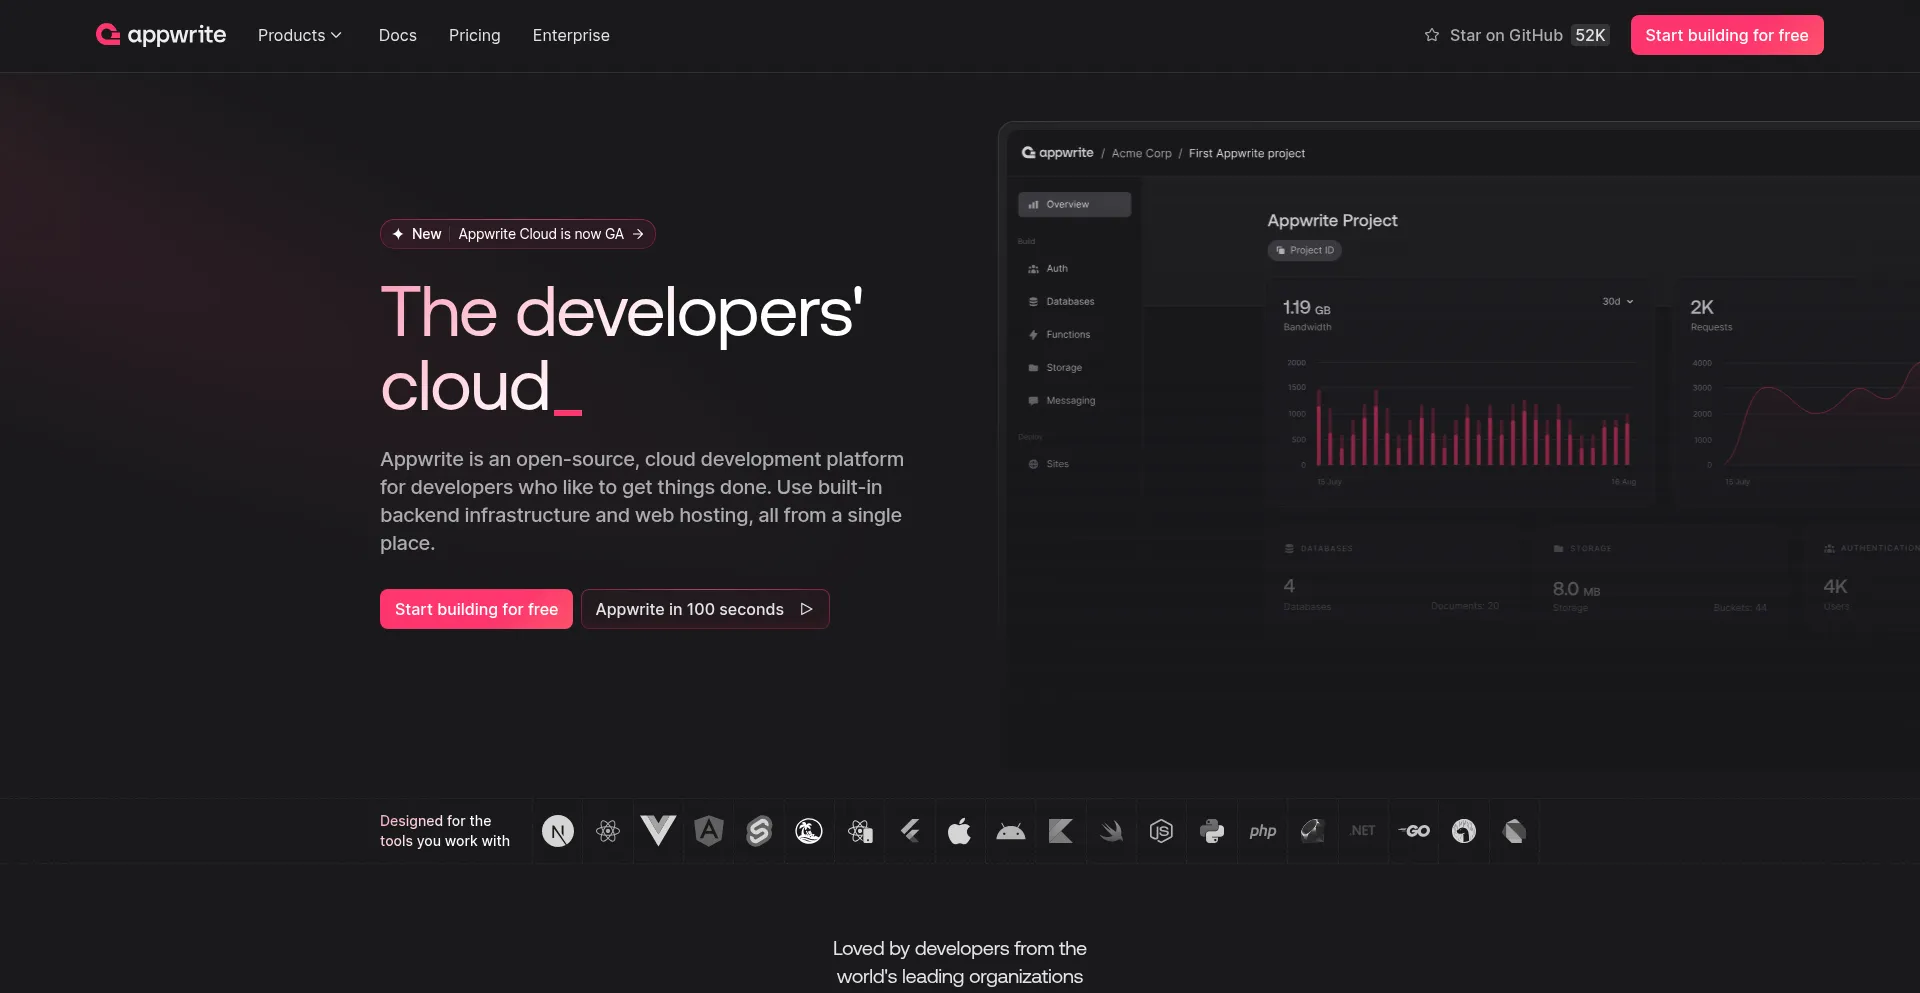Click the Python logo icon

pyautogui.click(x=1212, y=831)
